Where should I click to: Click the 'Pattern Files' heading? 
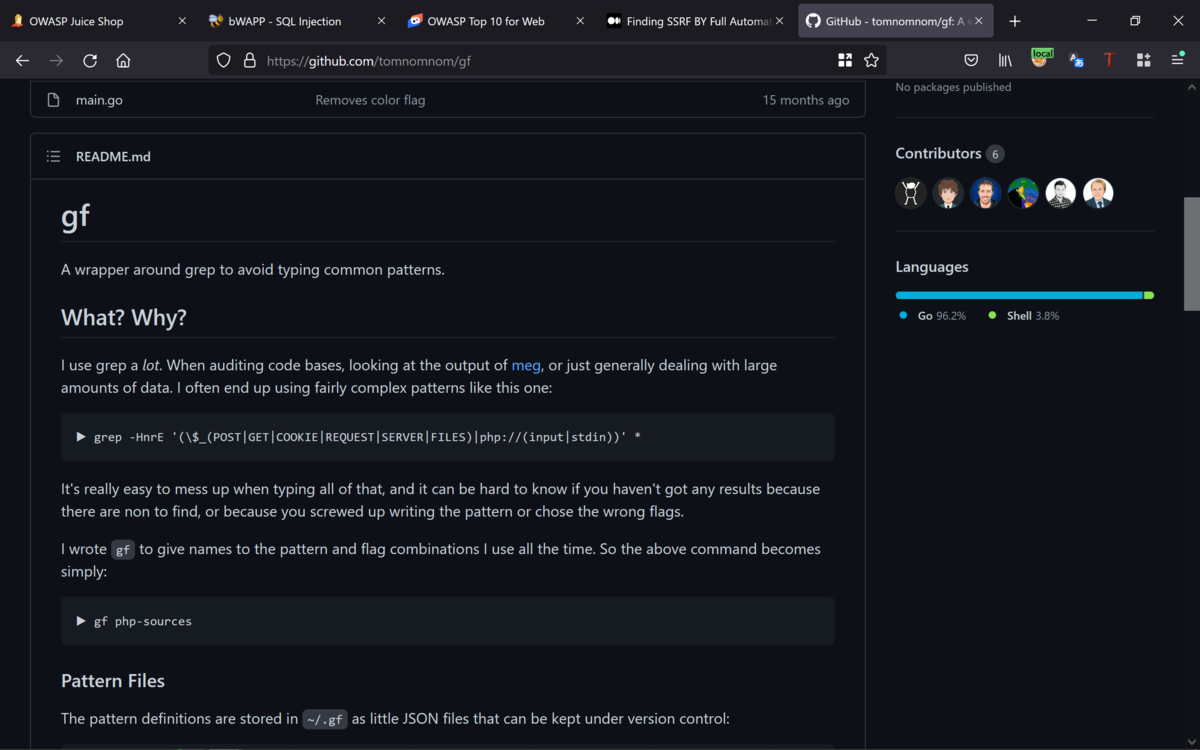click(x=113, y=681)
